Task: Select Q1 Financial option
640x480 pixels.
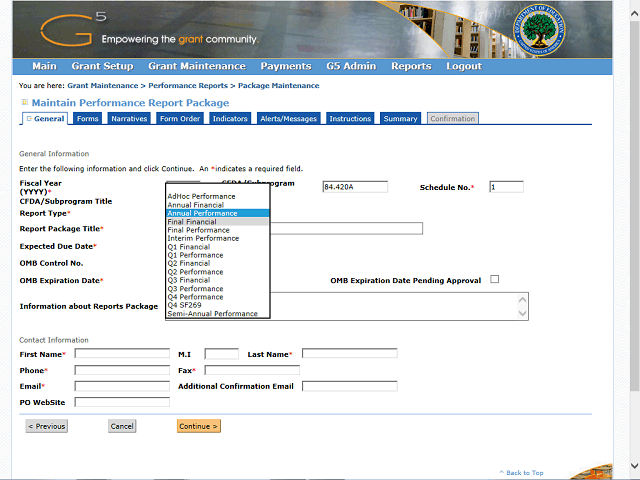Action: 218,247
